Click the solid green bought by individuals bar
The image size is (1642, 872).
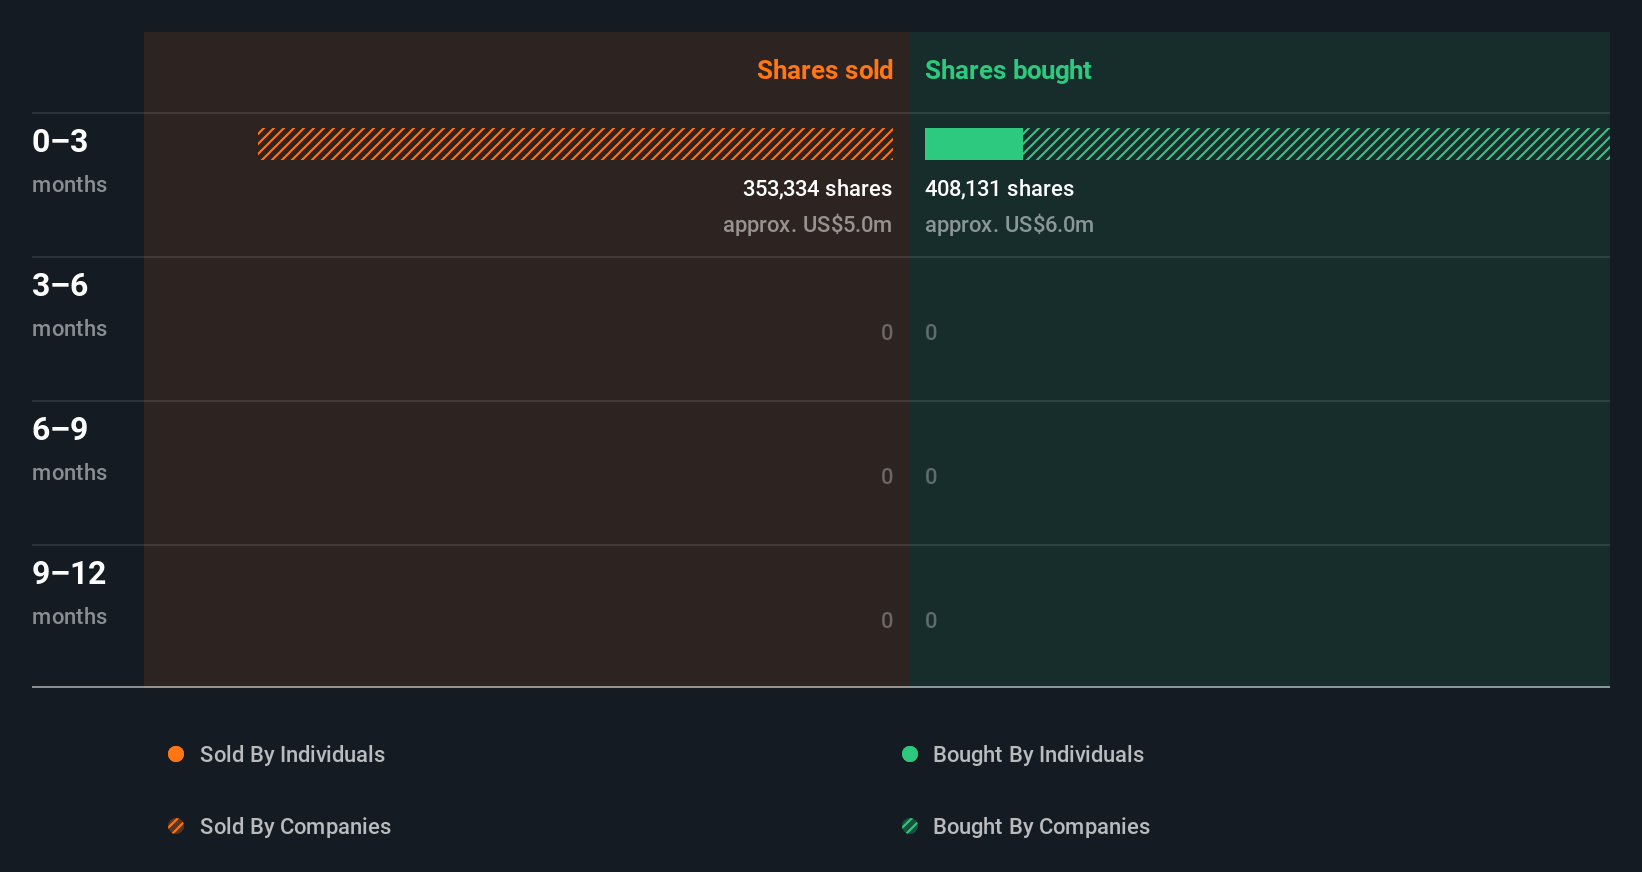(x=974, y=144)
